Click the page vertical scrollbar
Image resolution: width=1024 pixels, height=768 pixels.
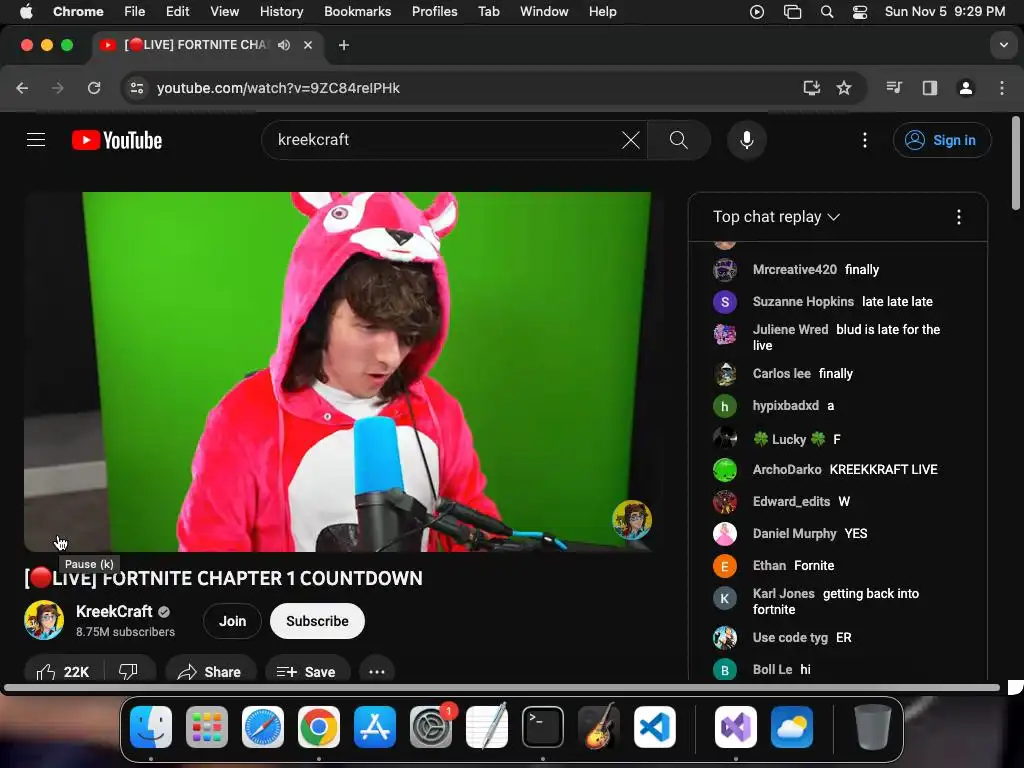pos(1016,163)
